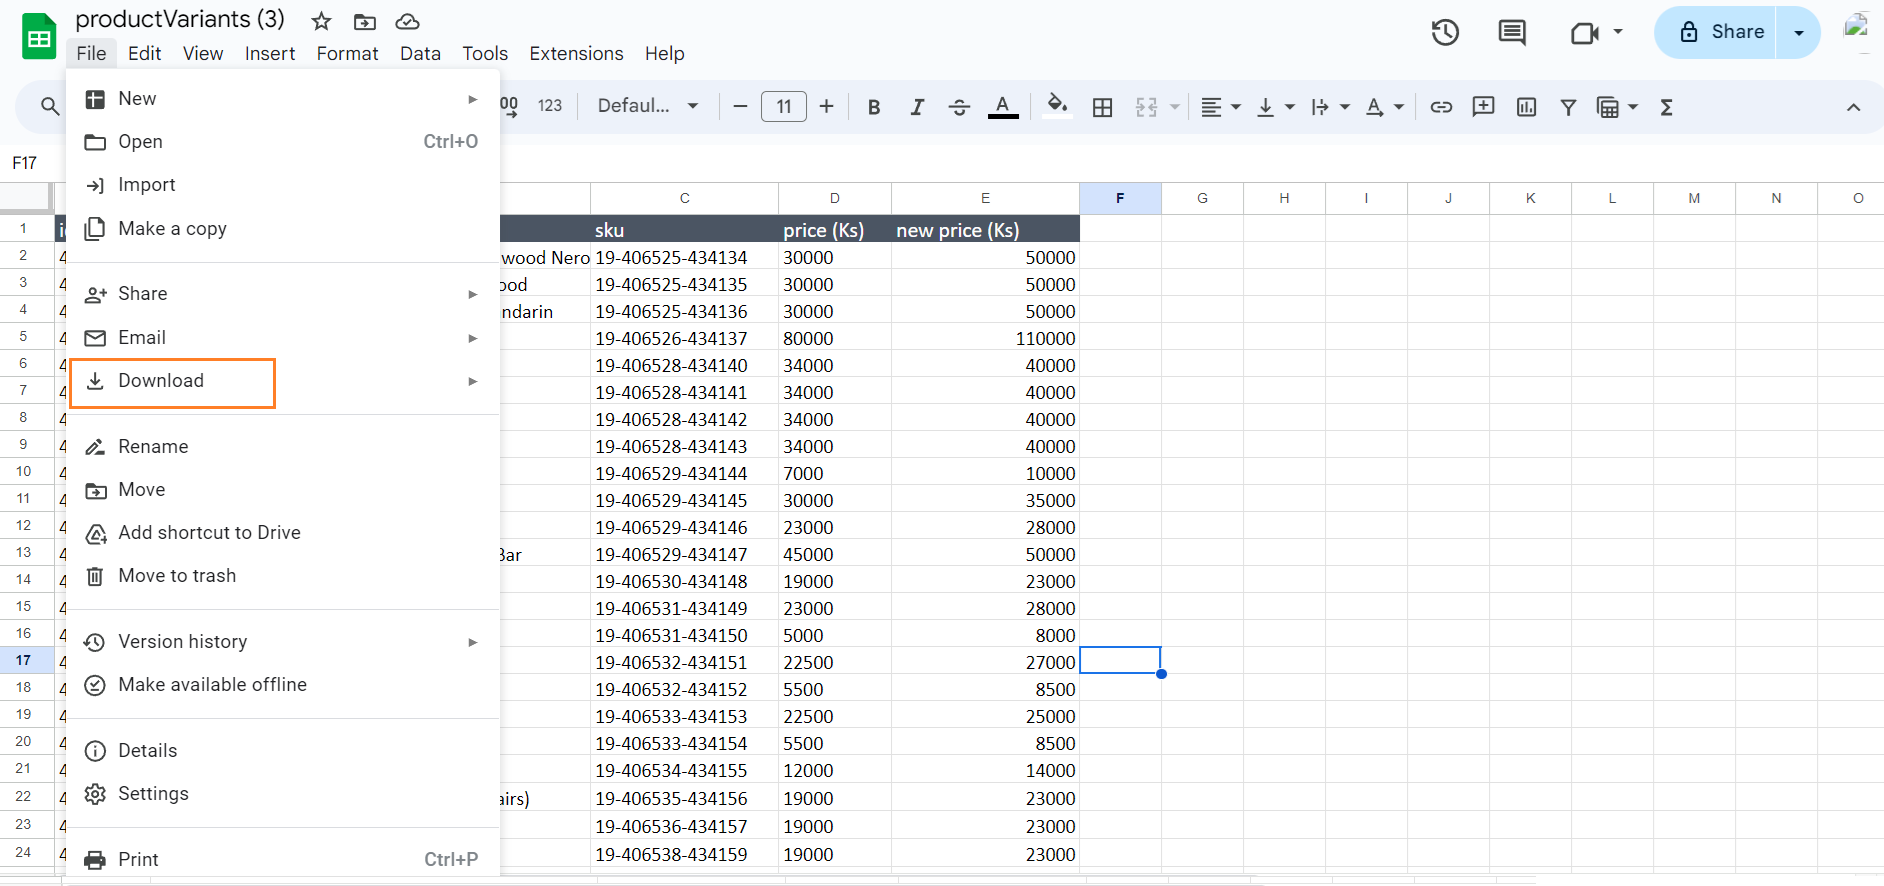This screenshot has width=1884, height=886.
Task: Click the search magnifier in the toolbar
Action: coord(49,106)
